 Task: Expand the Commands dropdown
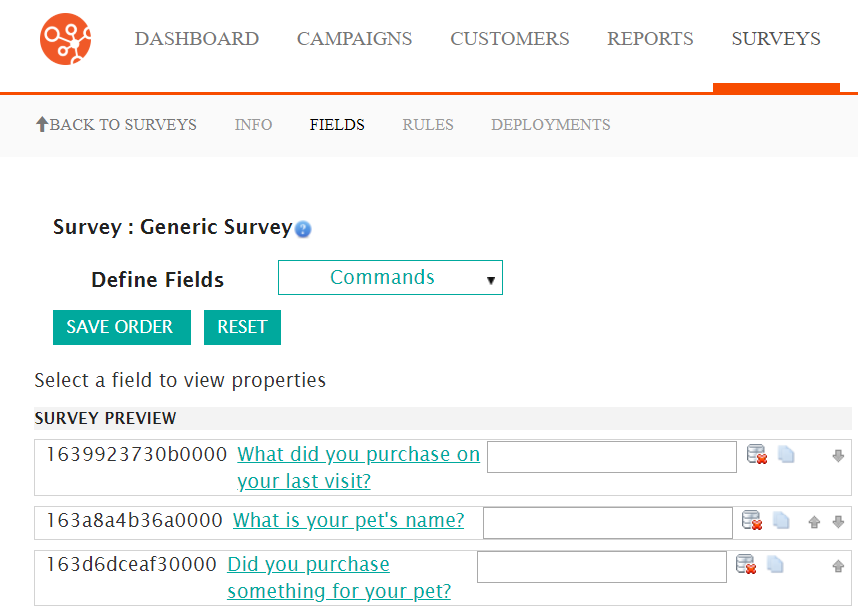[x=390, y=278]
